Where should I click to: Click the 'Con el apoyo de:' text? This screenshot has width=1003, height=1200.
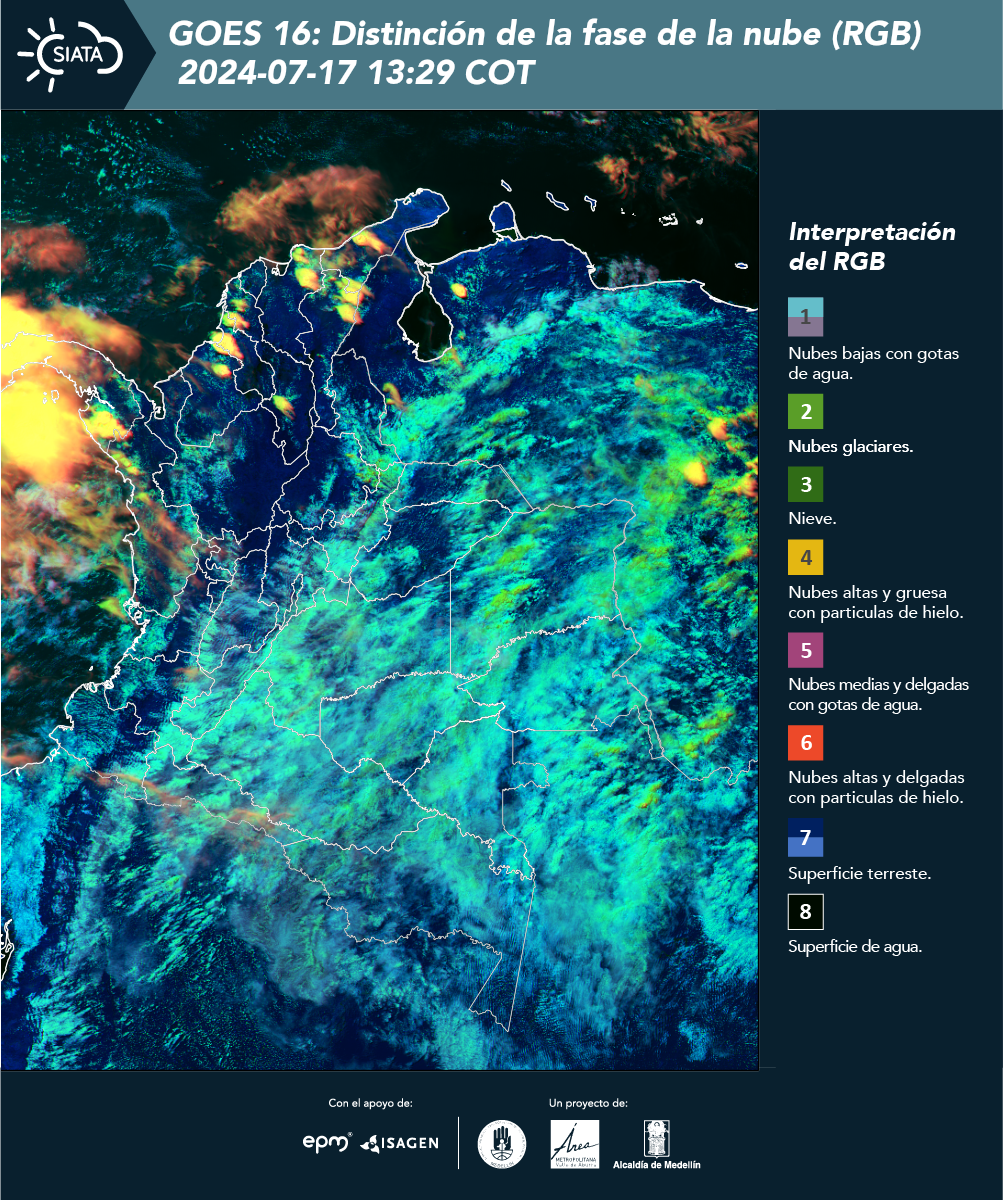pyautogui.click(x=370, y=1104)
